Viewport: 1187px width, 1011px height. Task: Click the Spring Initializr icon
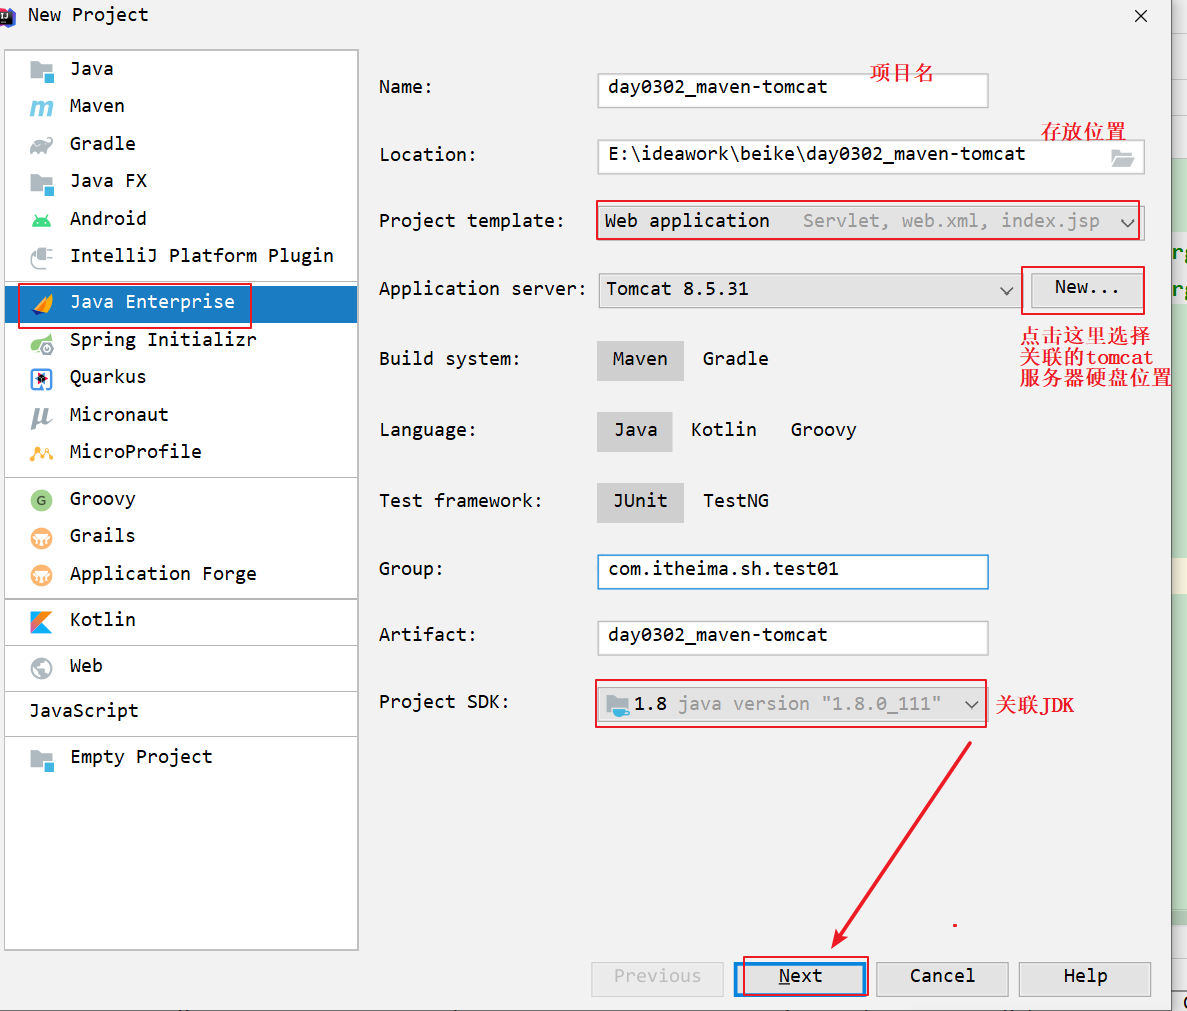41,343
